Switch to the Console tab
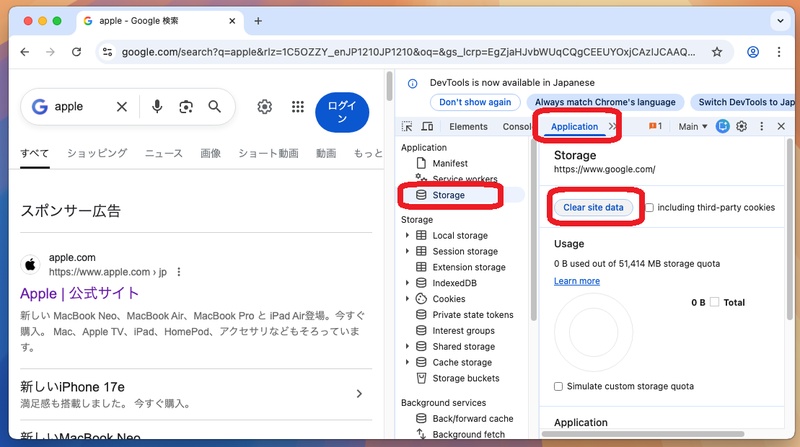 click(x=516, y=127)
